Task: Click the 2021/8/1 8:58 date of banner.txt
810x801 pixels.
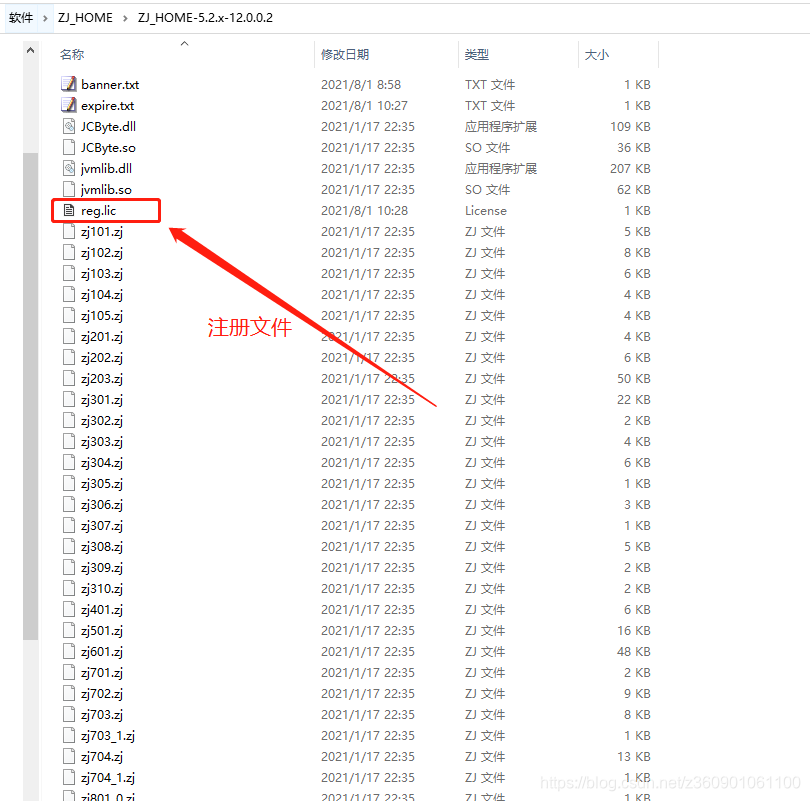Action: click(361, 84)
